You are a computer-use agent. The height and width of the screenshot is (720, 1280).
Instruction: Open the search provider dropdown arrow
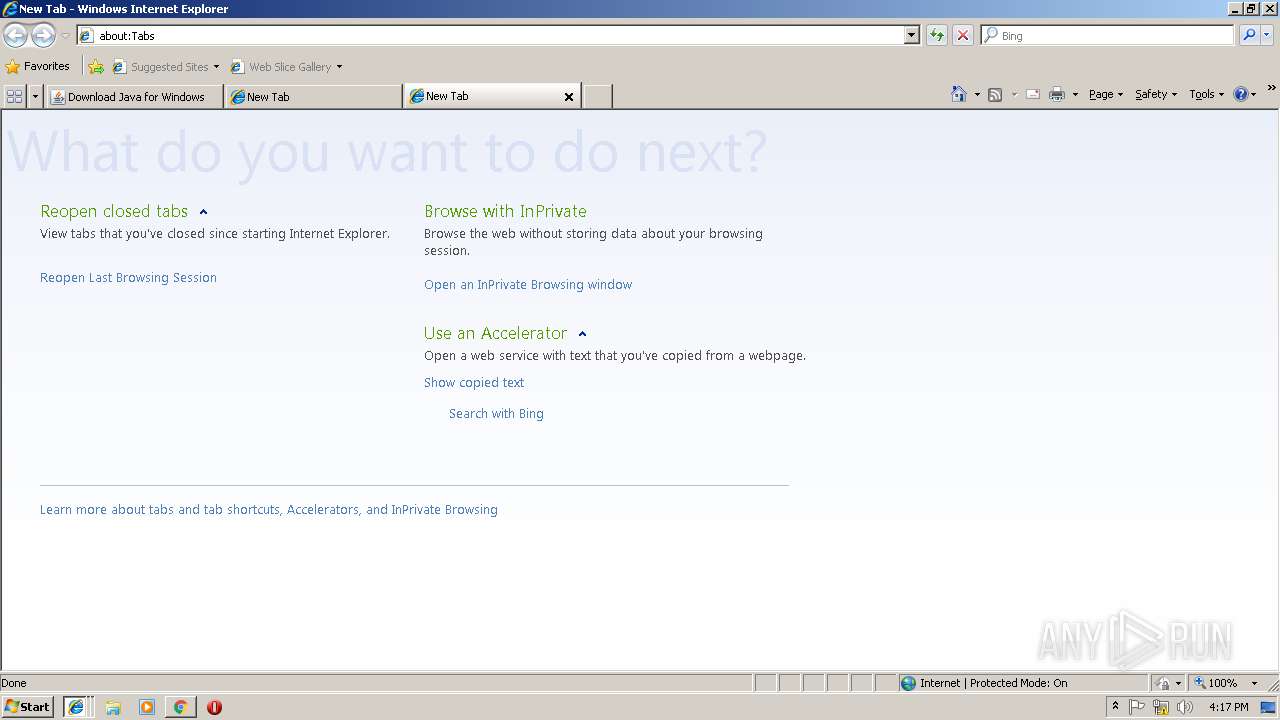point(1266,35)
